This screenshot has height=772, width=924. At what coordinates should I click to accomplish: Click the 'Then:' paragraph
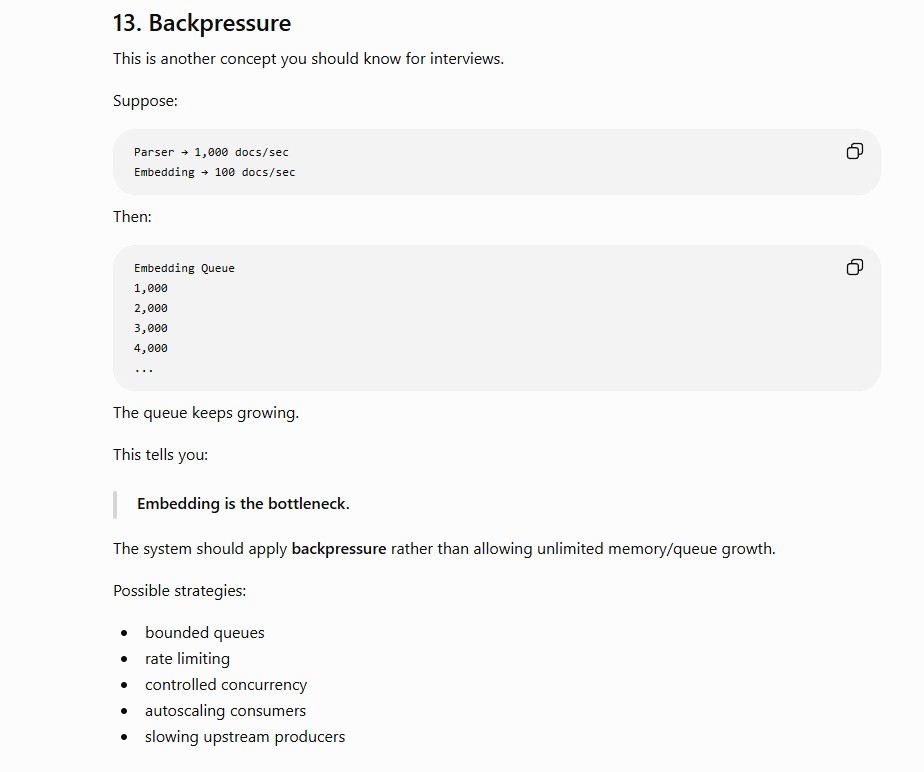tap(132, 216)
